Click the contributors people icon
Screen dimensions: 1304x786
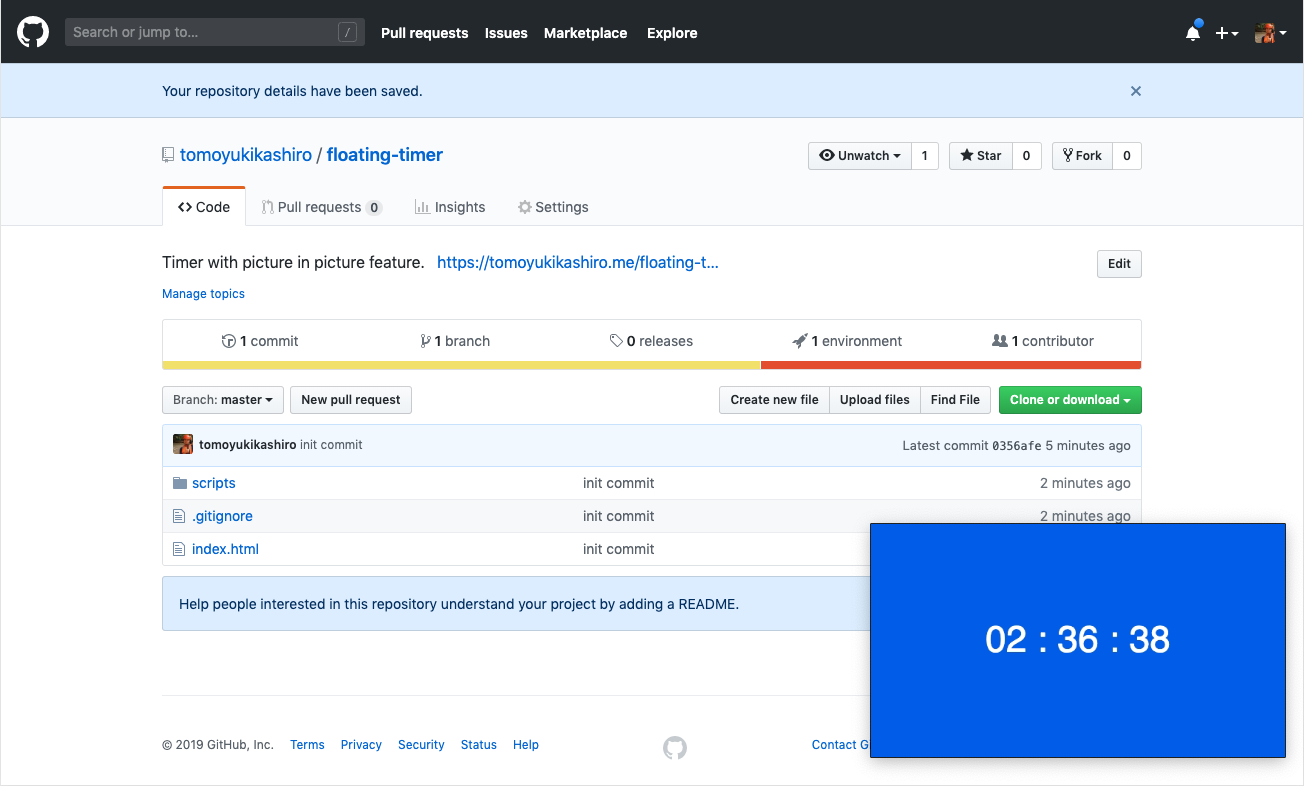click(x=1002, y=340)
